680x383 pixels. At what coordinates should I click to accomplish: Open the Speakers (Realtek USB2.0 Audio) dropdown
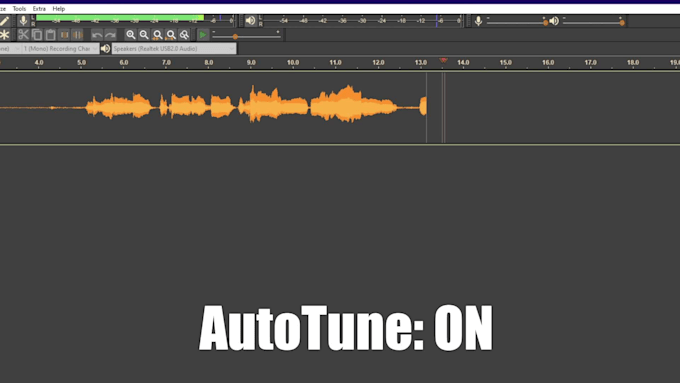pyautogui.click(x=174, y=49)
